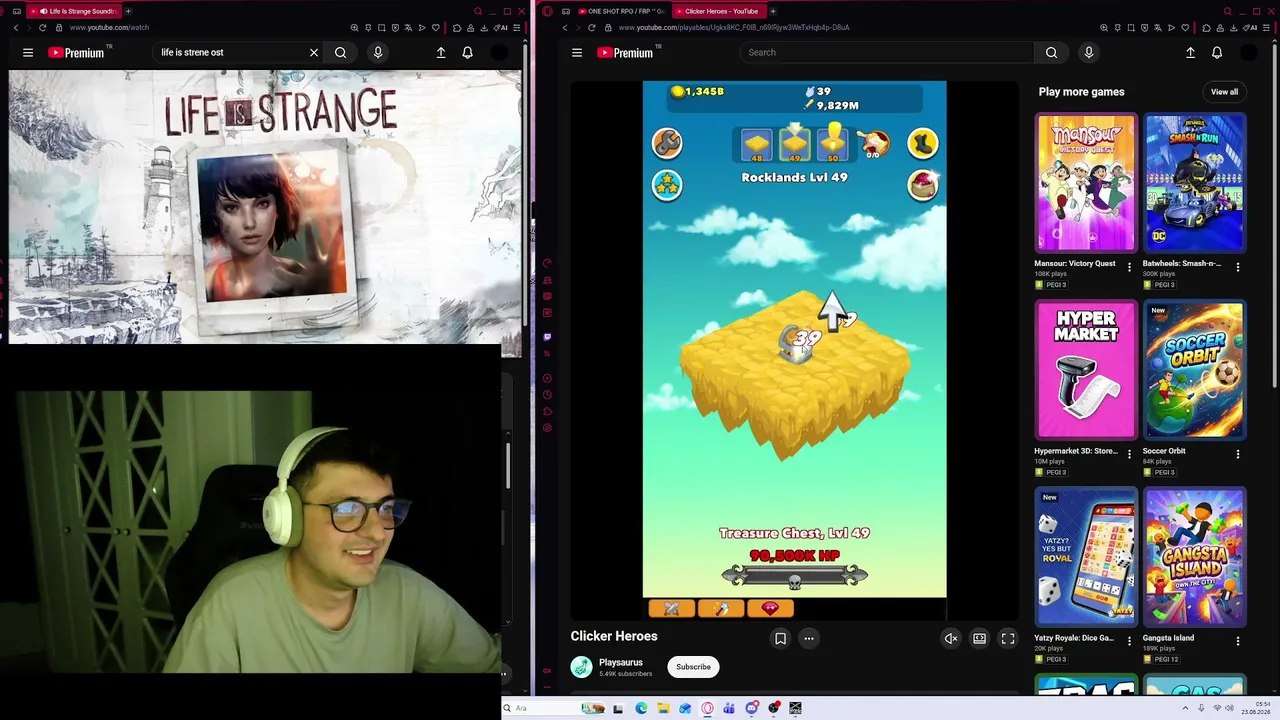Open the blue star achievements button in the game
The image size is (1280, 720).
667,185
